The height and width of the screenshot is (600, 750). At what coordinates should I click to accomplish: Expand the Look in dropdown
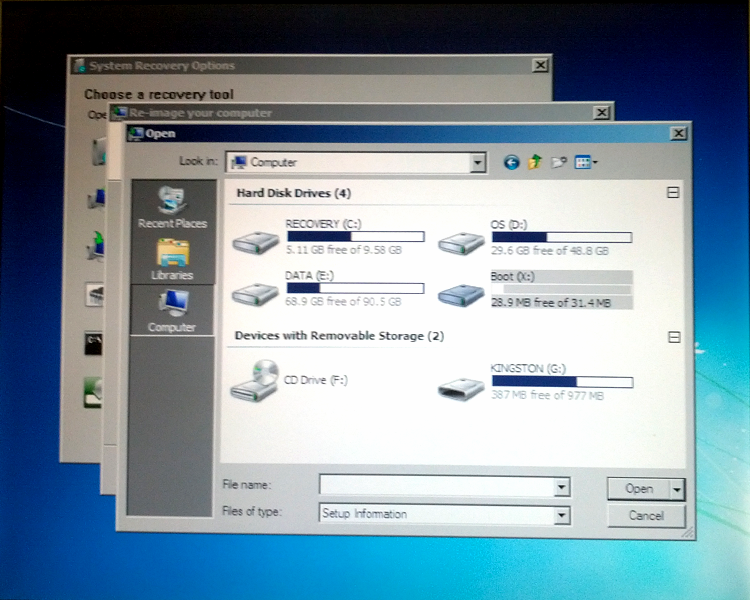[x=477, y=162]
